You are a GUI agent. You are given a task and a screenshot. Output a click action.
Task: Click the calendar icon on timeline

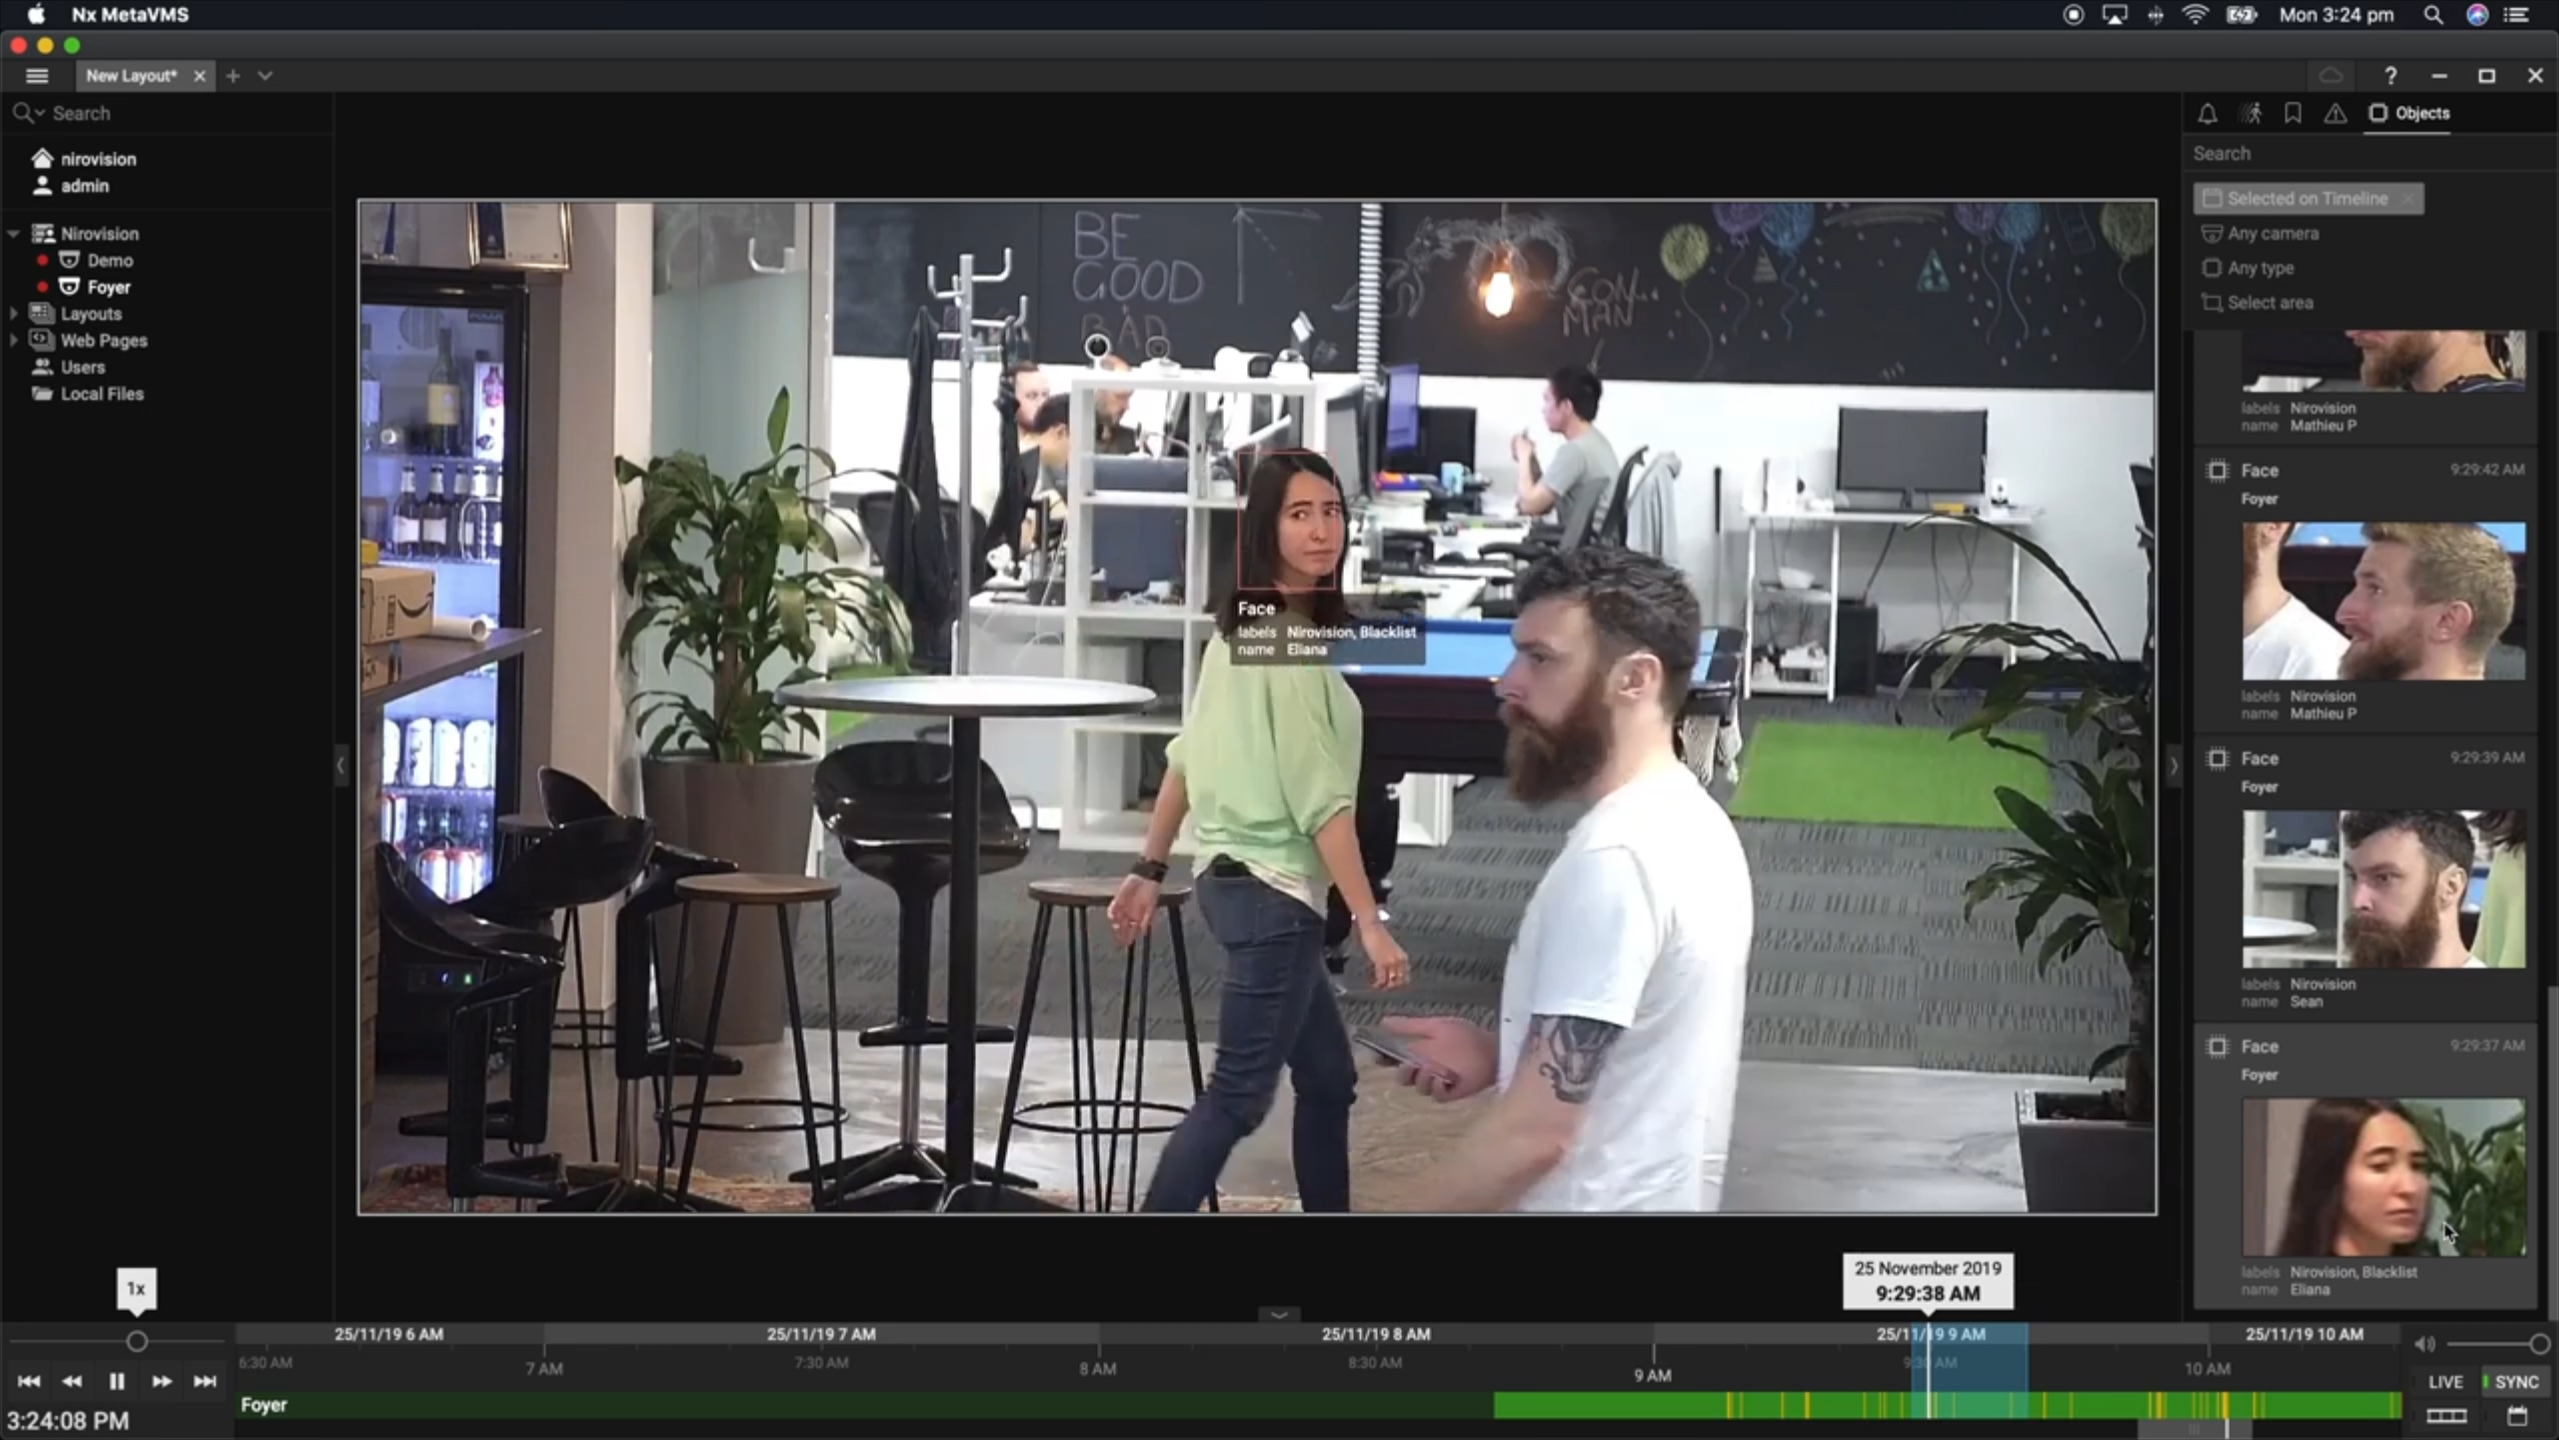(2516, 1415)
